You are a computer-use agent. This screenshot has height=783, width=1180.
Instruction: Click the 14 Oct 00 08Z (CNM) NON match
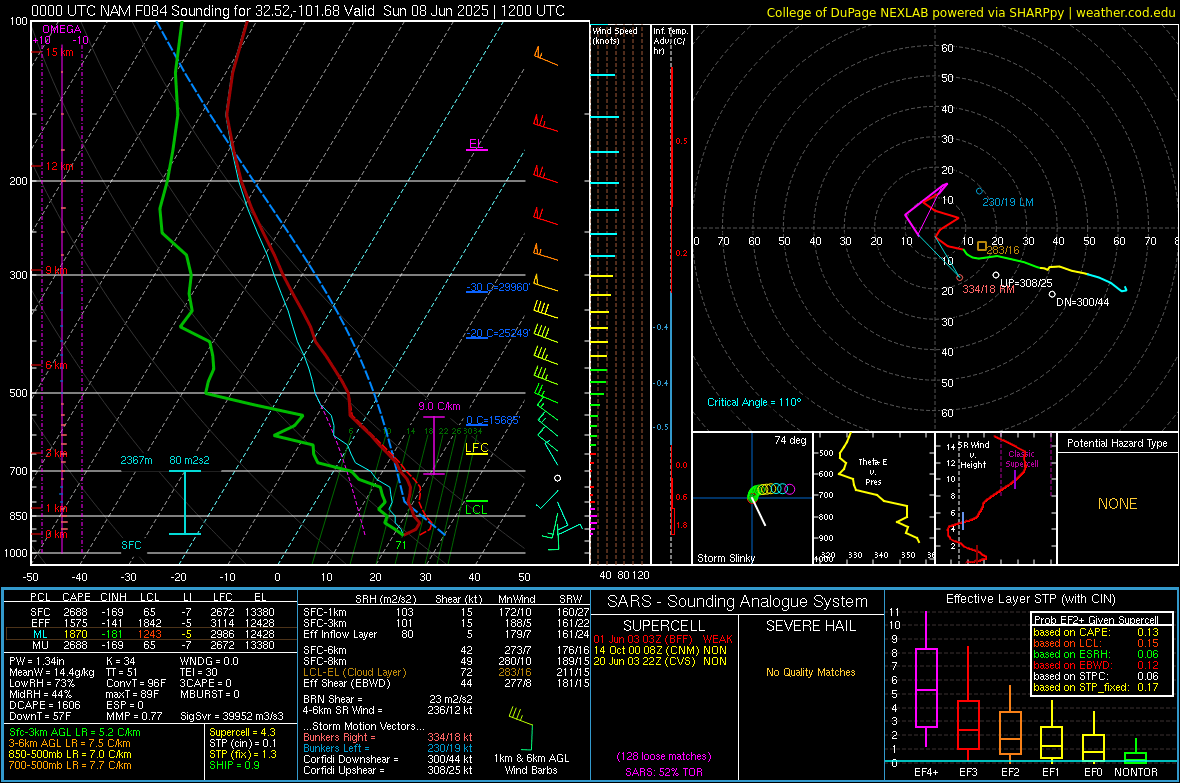coord(660,650)
